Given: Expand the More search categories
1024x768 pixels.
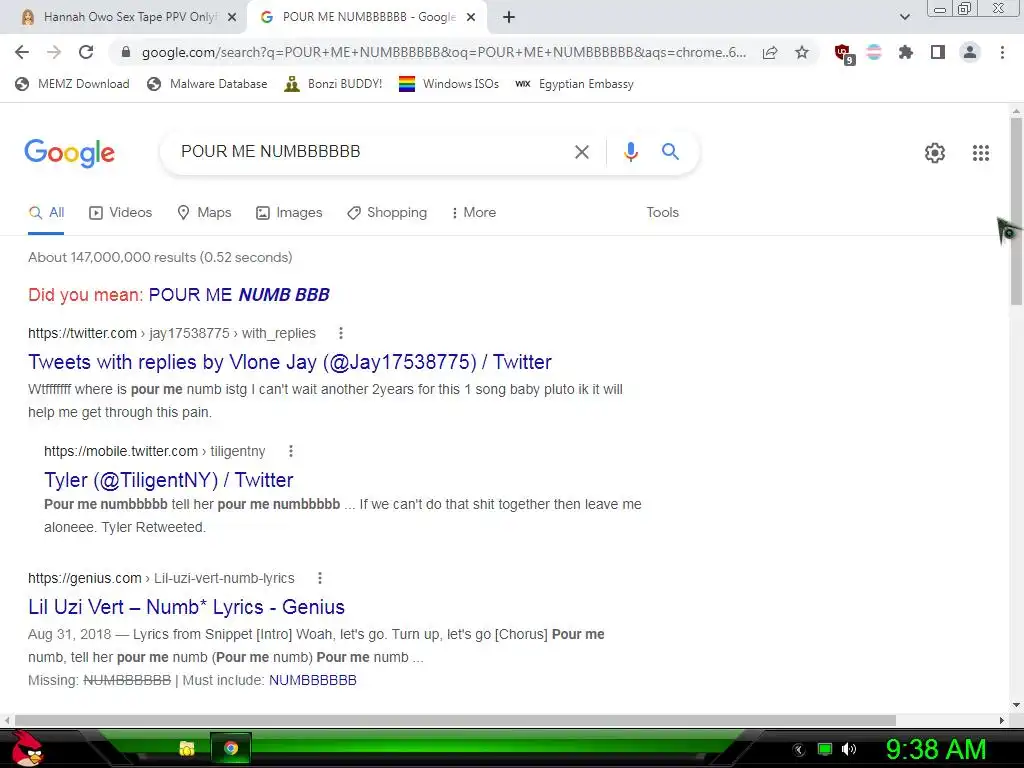Looking at the screenshot, I should click(473, 213).
